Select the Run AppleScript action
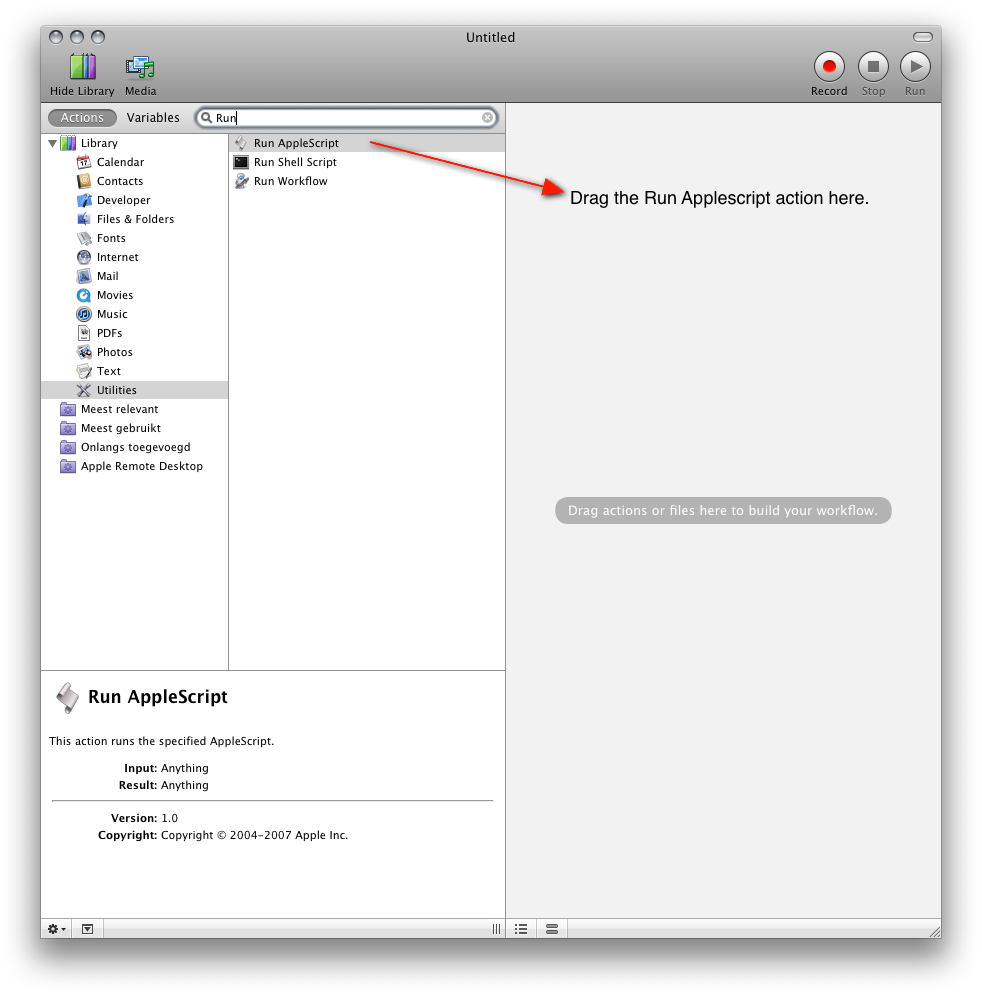The image size is (982, 994). click(366, 143)
